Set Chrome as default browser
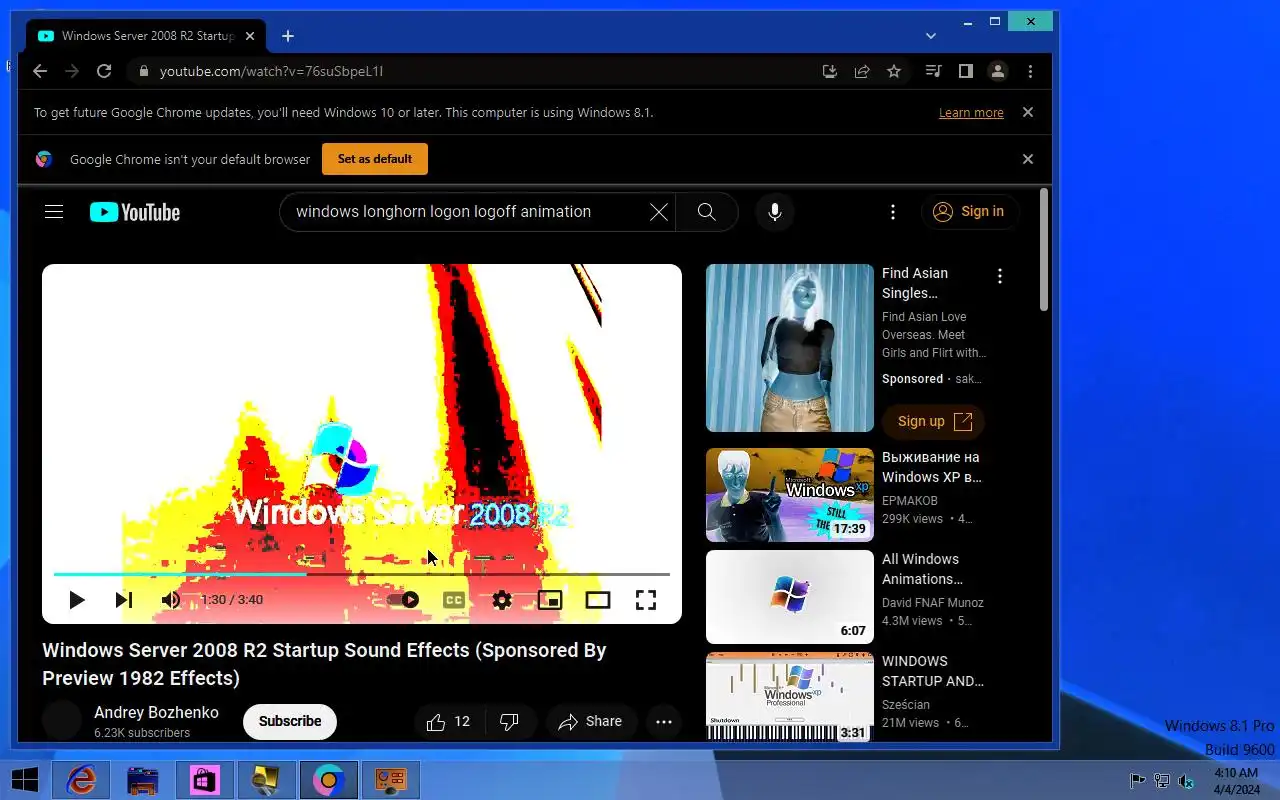1280x800 pixels. coord(375,159)
